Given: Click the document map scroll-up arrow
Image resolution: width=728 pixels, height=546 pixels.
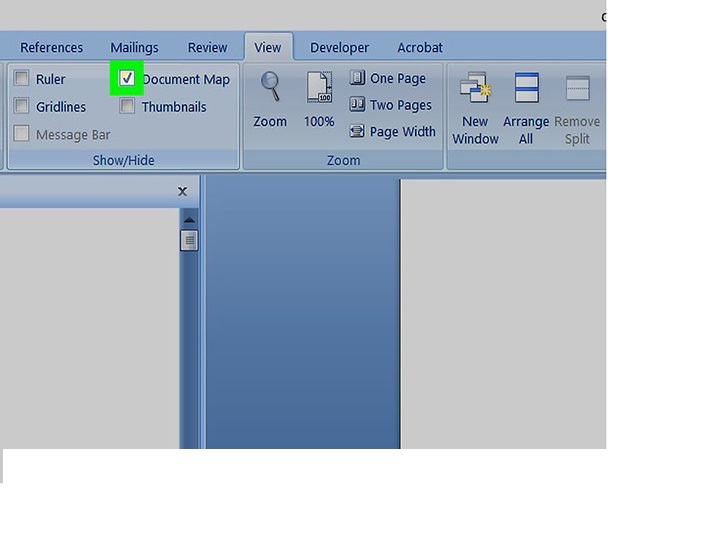Looking at the screenshot, I should (189, 220).
